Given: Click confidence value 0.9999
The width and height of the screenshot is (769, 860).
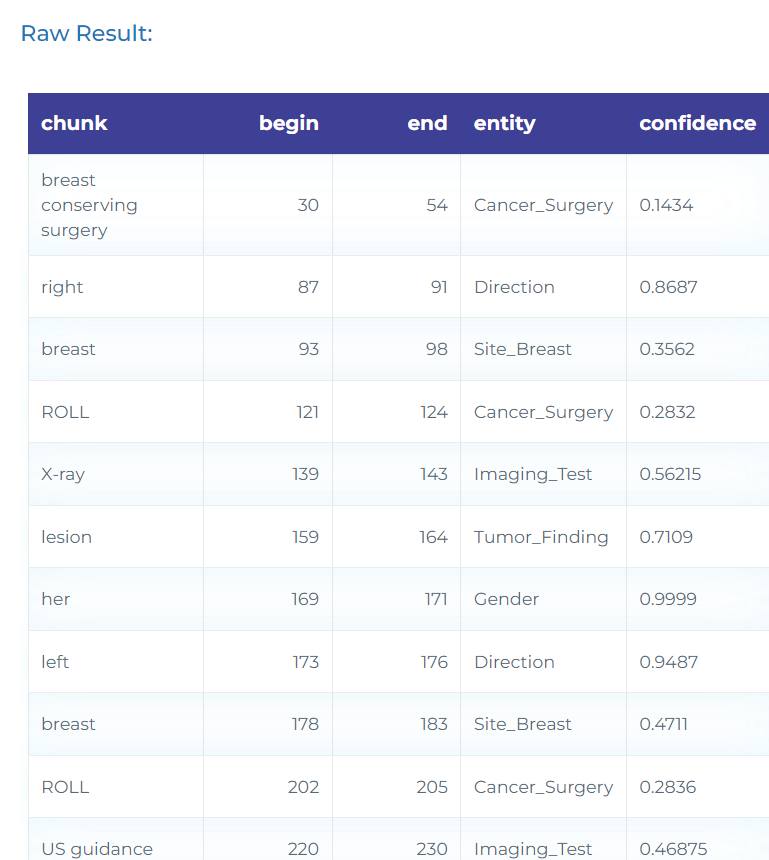Looking at the screenshot, I should [668, 599].
